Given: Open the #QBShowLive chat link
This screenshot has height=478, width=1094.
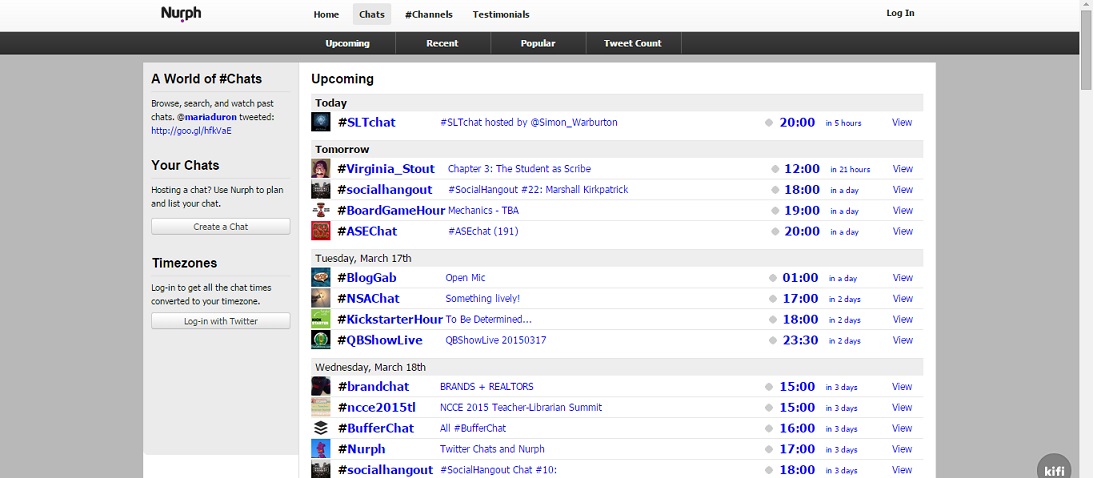Looking at the screenshot, I should pyautogui.click(x=380, y=340).
